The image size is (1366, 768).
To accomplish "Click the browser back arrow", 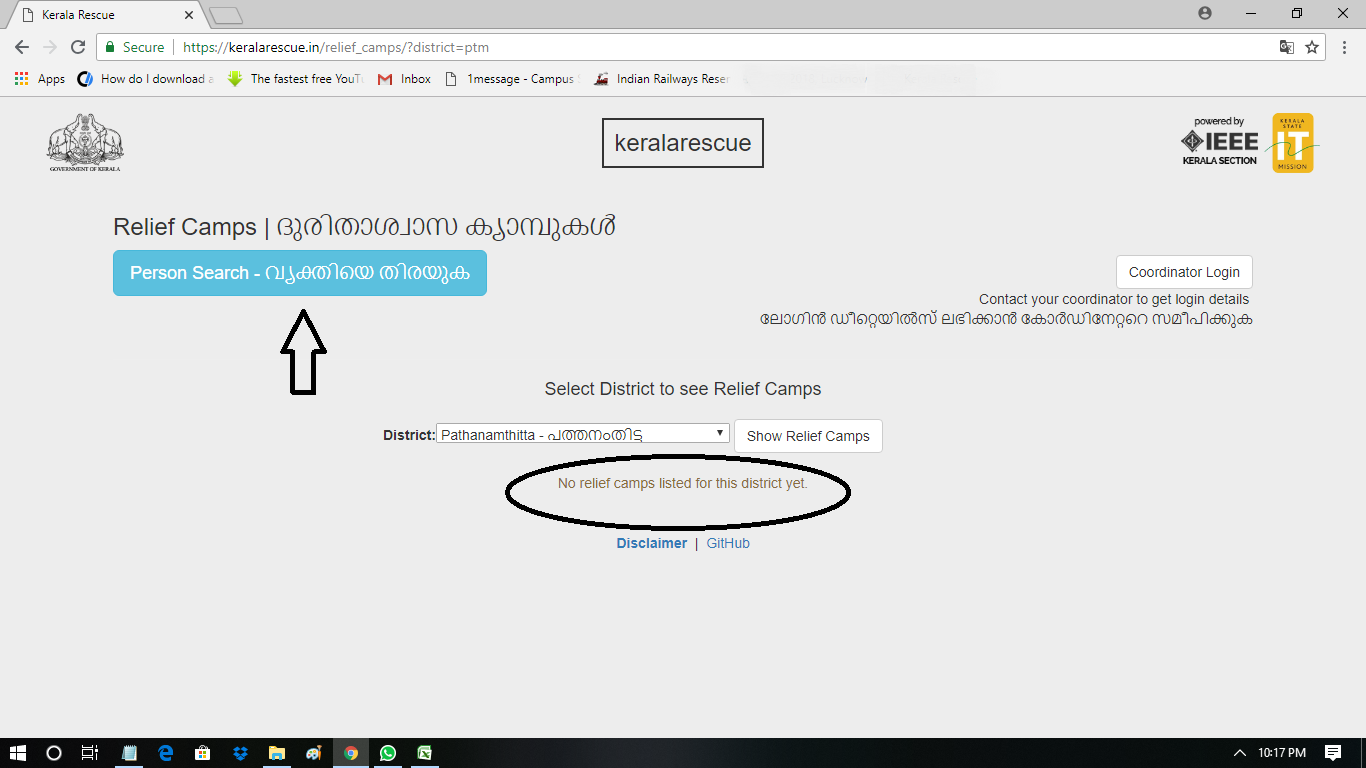I will click(x=22, y=47).
